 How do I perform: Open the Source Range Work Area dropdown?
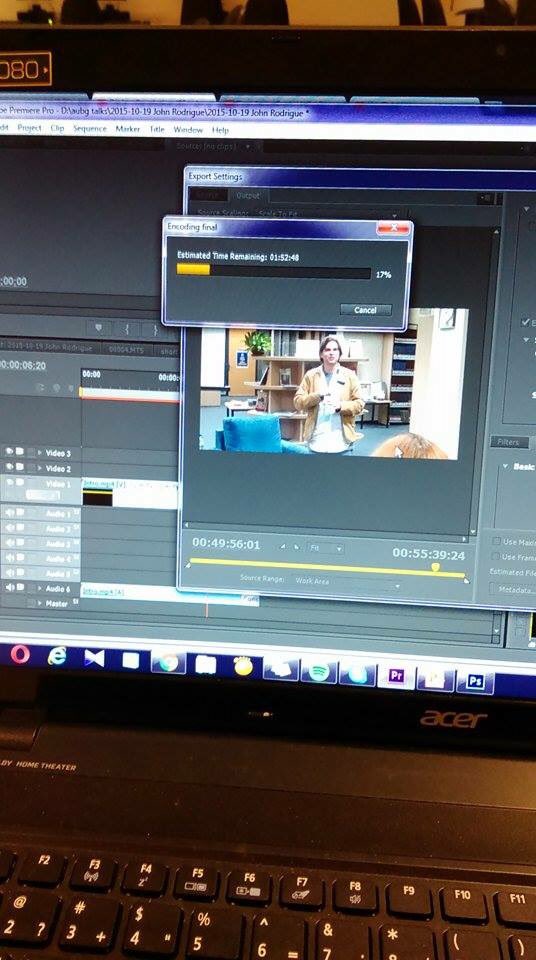pos(346,582)
